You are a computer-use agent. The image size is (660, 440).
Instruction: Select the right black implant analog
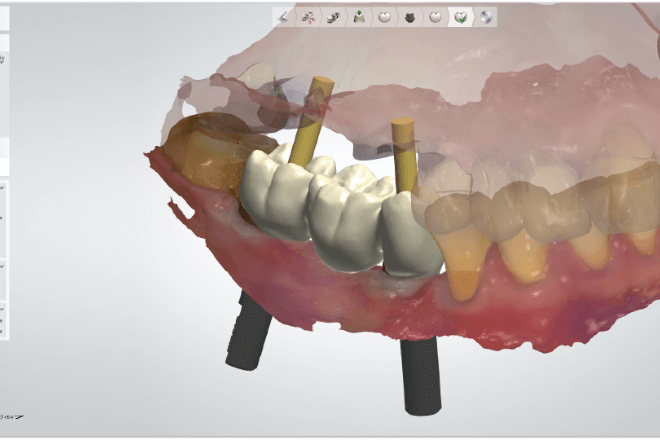pyautogui.click(x=421, y=375)
